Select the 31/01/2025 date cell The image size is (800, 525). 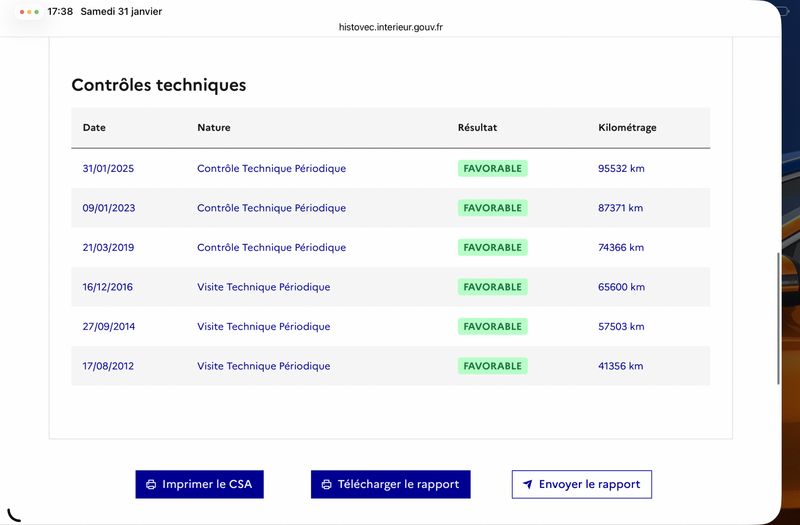point(108,169)
